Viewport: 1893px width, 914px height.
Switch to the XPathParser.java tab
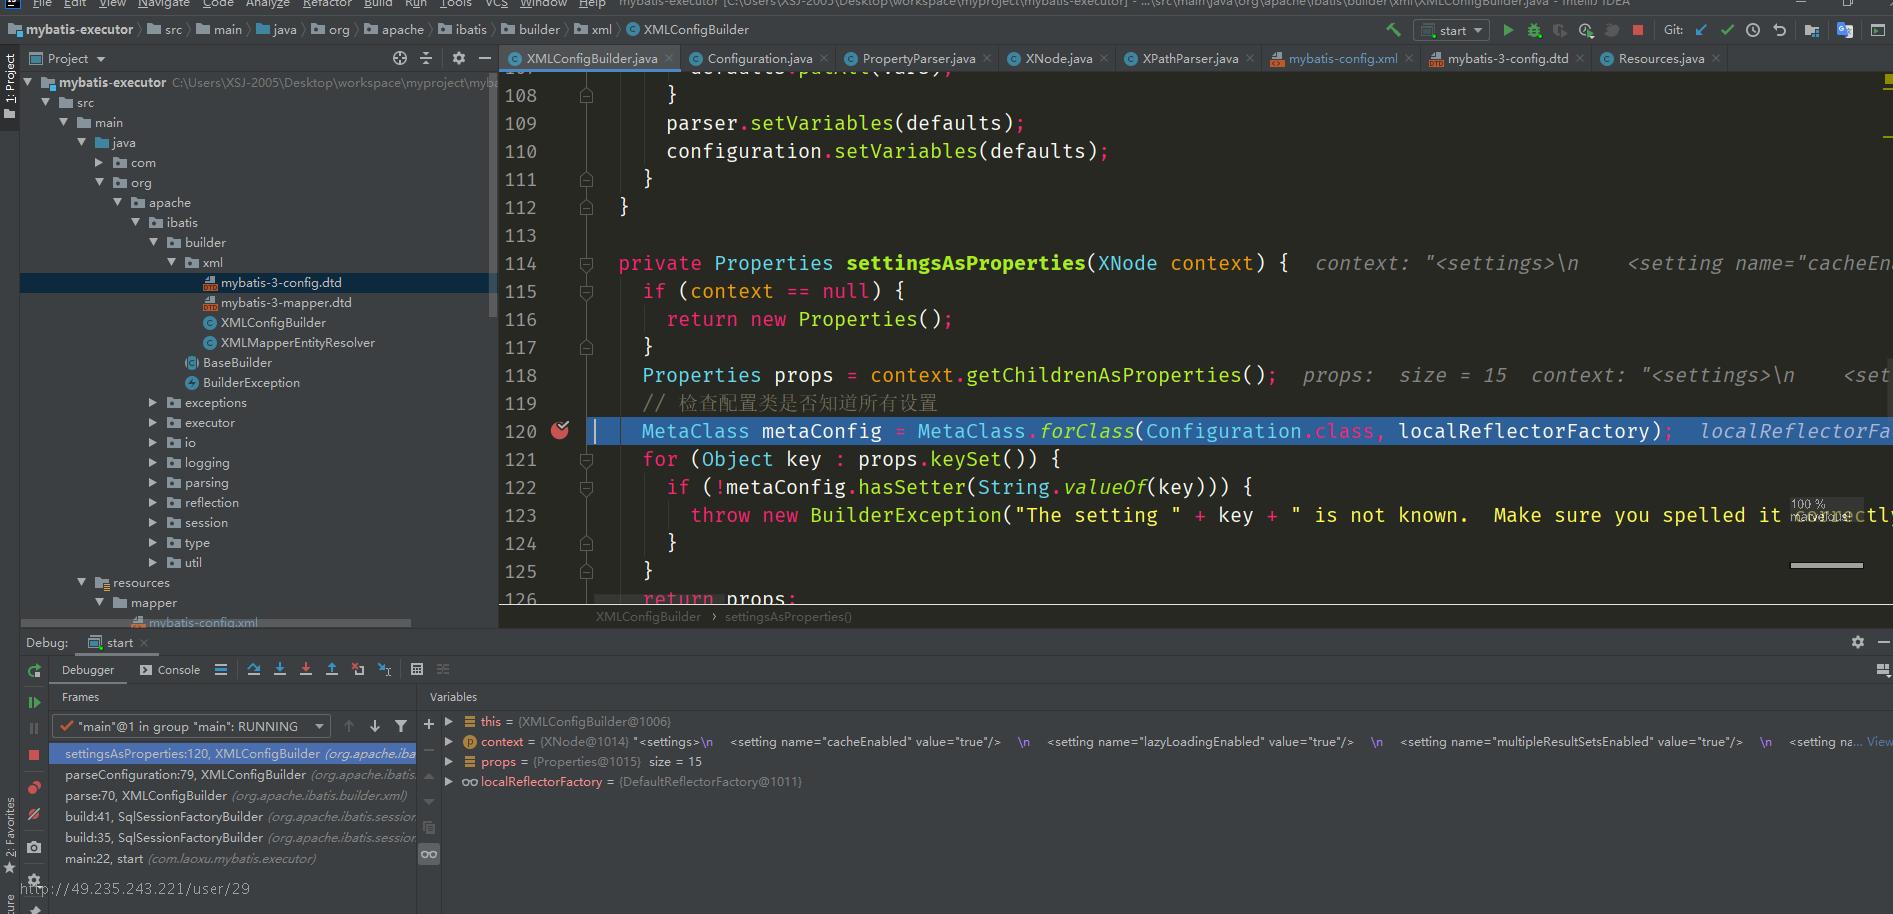pyautogui.click(x=1190, y=58)
